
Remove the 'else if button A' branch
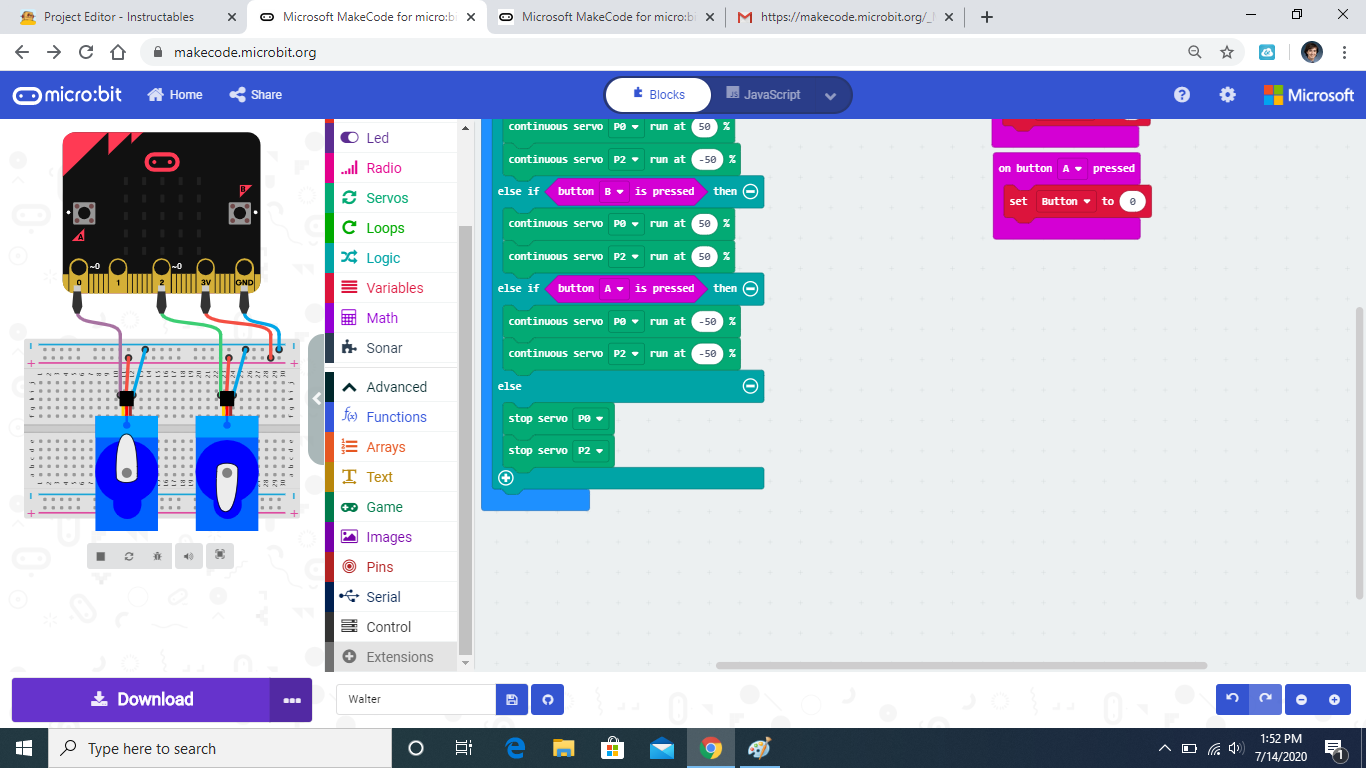[x=750, y=288]
